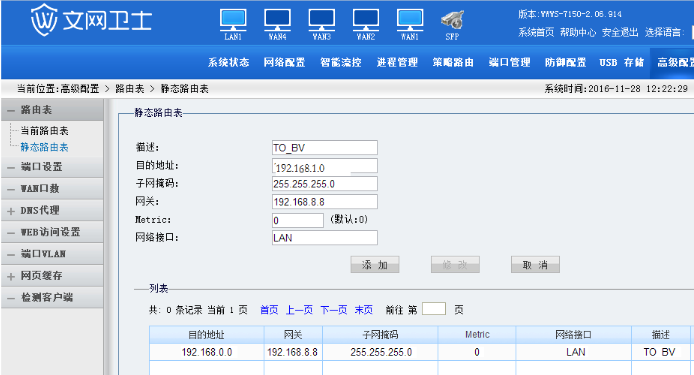694x375 pixels.
Task: Click the 目的地址 input field
Action: tap(325, 166)
